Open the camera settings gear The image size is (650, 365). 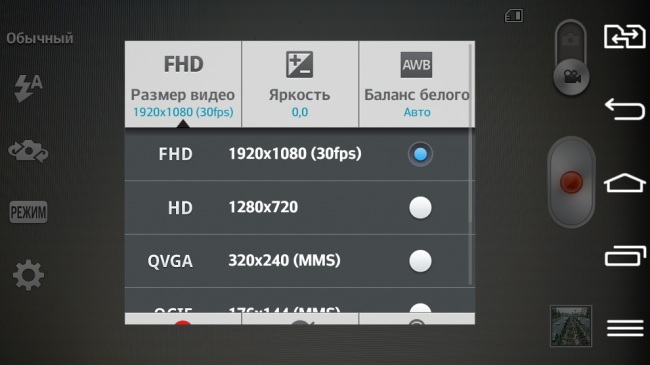point(28,275)
